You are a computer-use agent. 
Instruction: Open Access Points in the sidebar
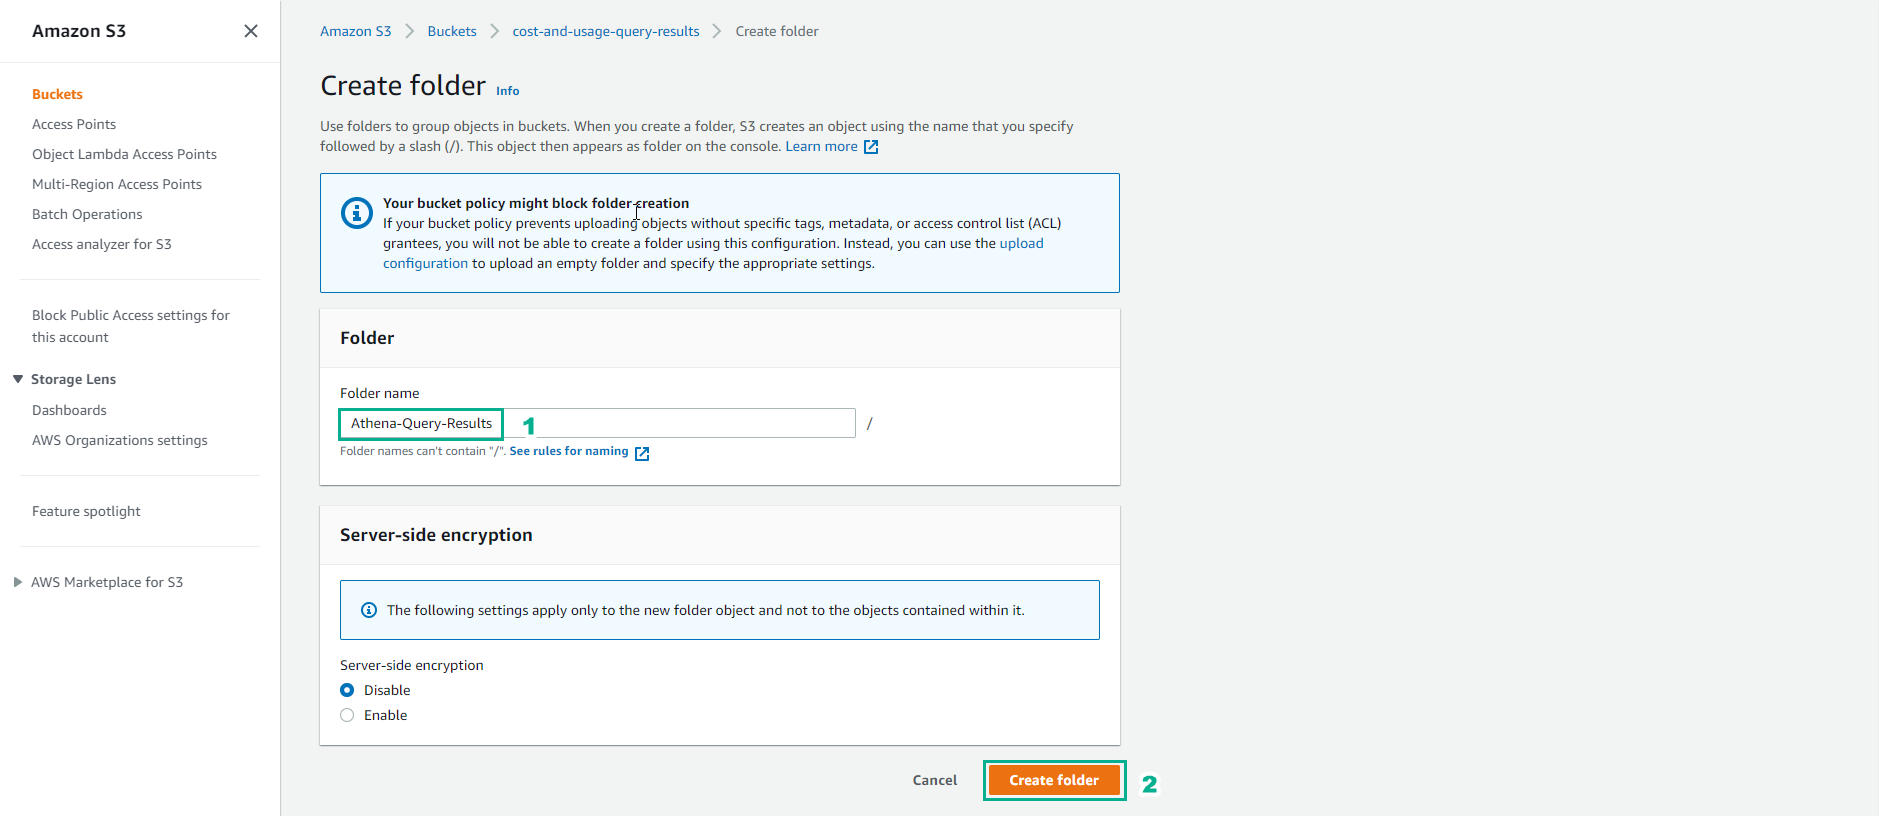click(74, 124)
